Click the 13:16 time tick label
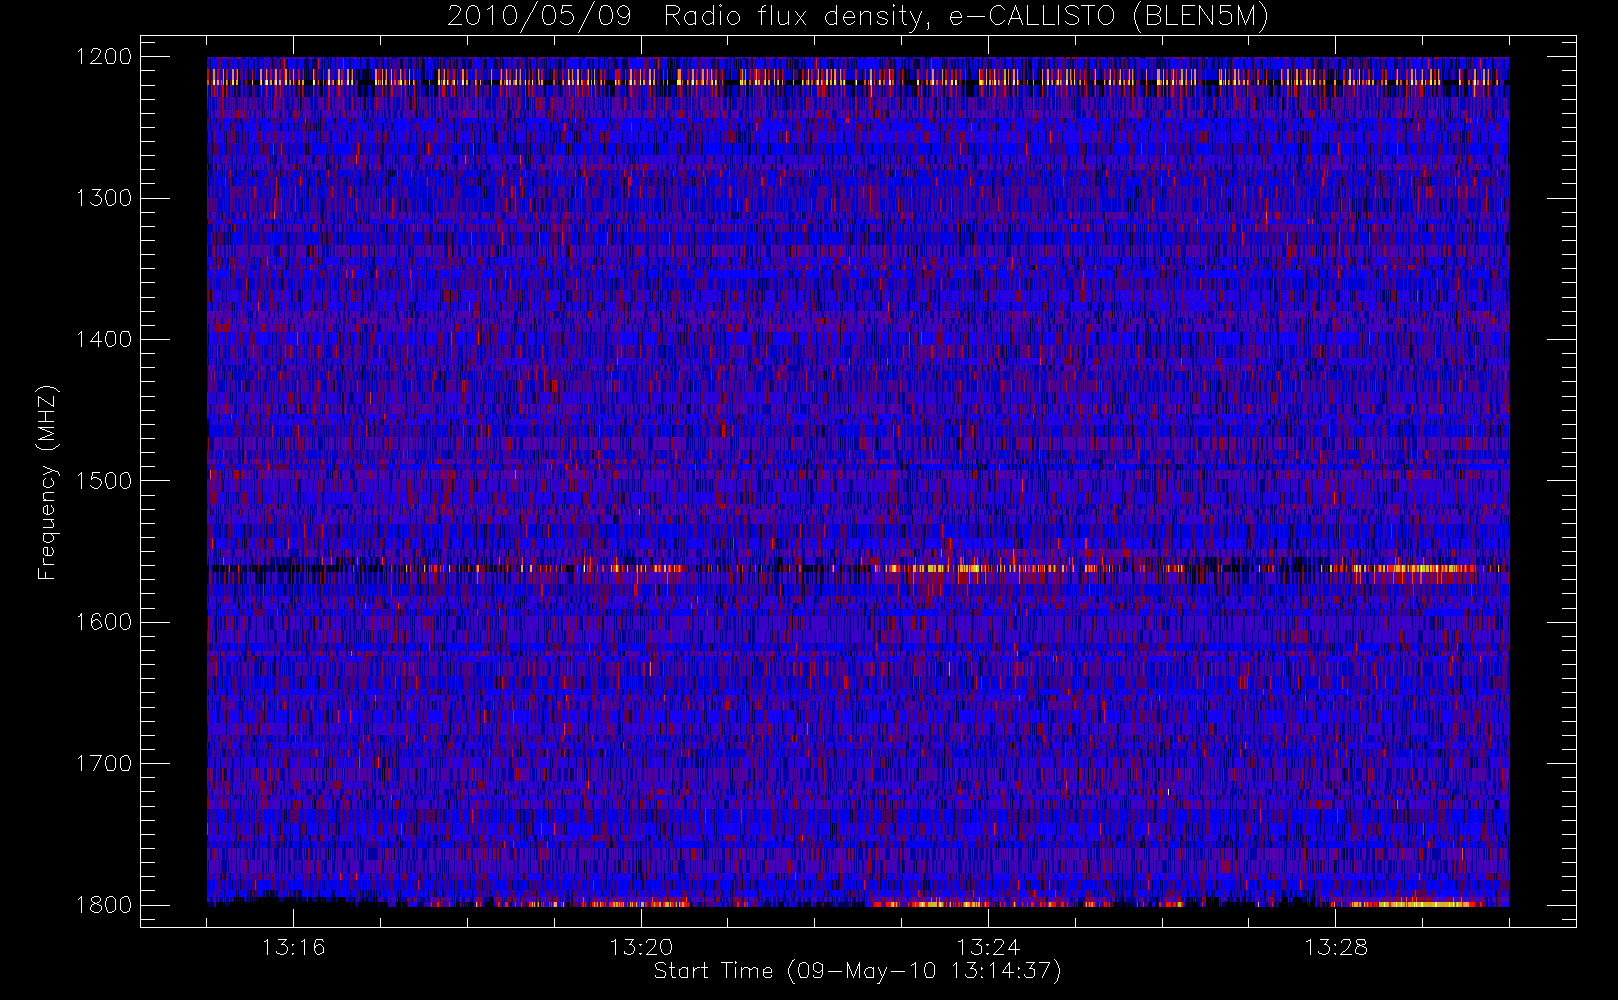 click(294, 947)
